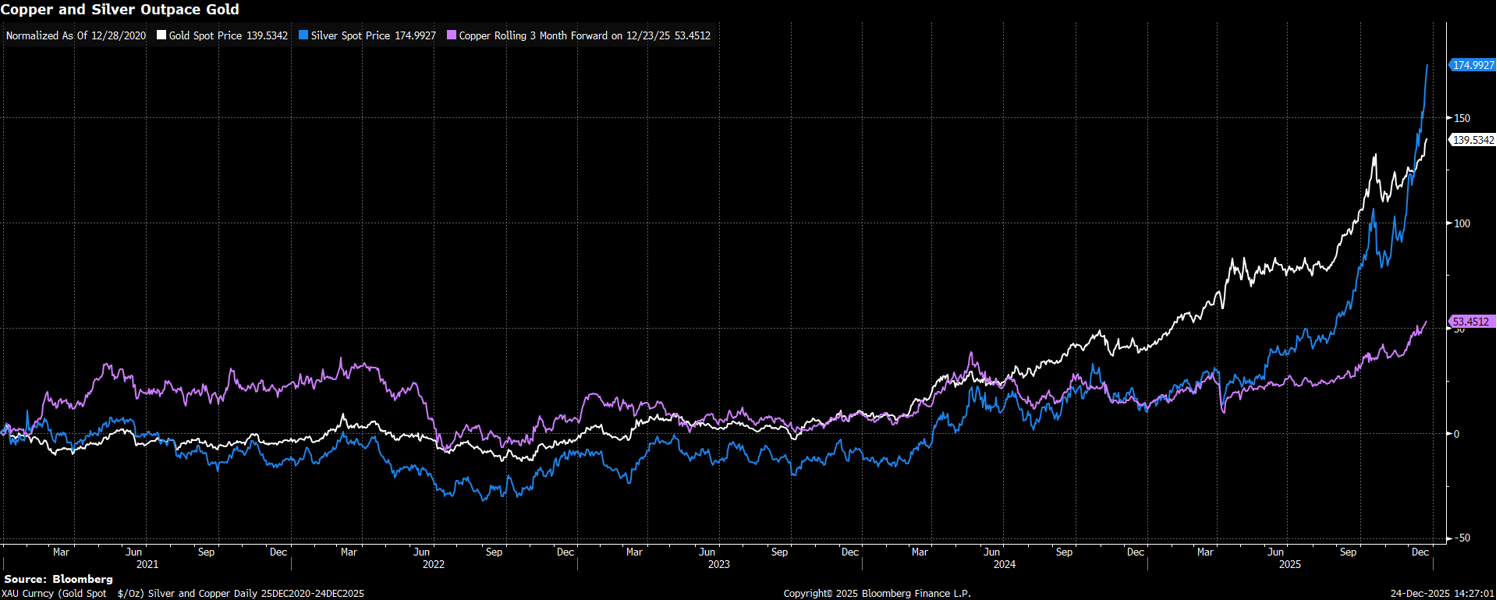The height and width of the screenshot is (600, 1497).
Task: Click 'Normalized As Of 12/28/2020' in legend
Action: click(x=76, y=35)
